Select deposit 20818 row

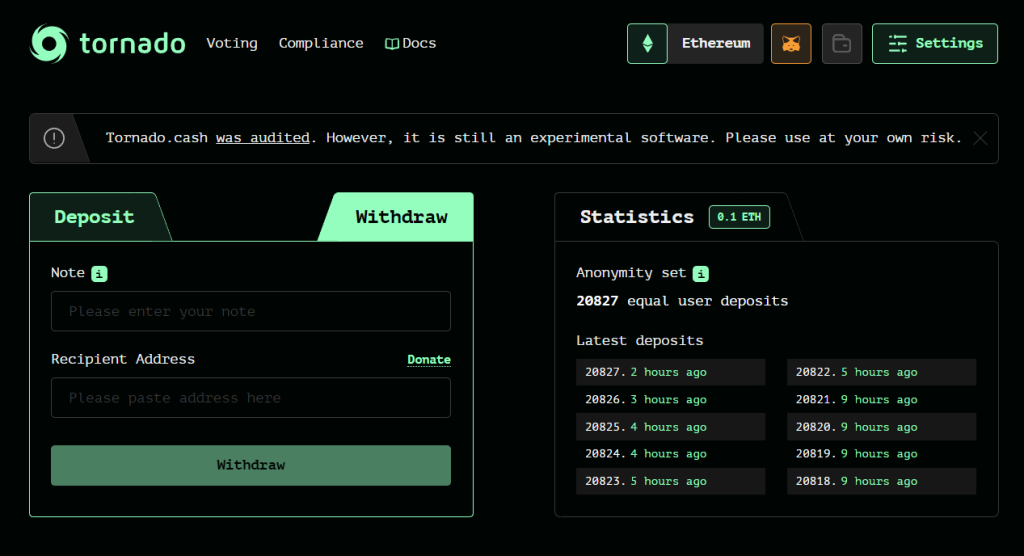click(x=881, y=481)
